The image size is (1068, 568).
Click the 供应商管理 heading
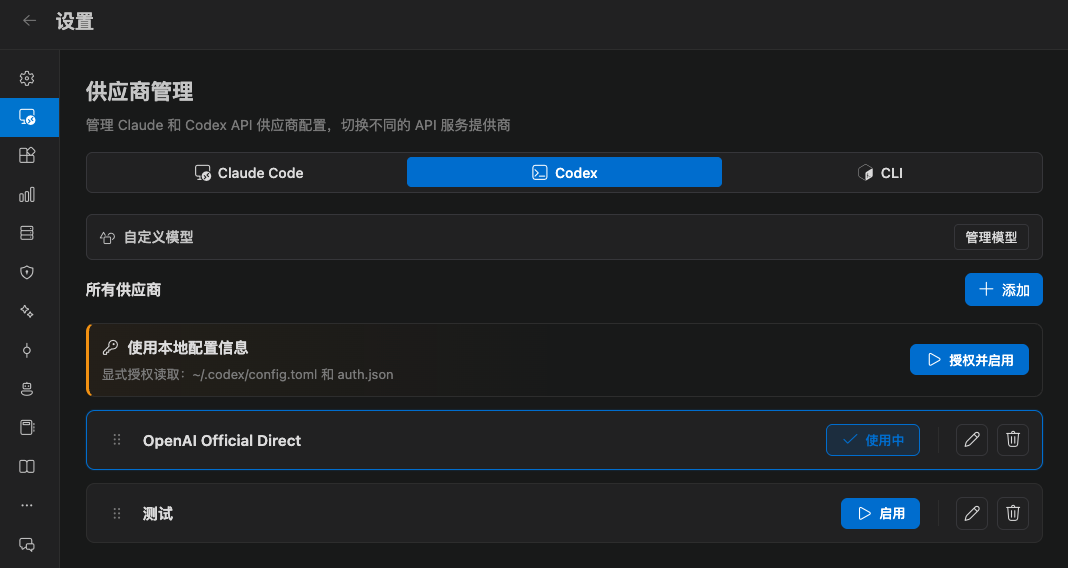(x=140, y=91)
